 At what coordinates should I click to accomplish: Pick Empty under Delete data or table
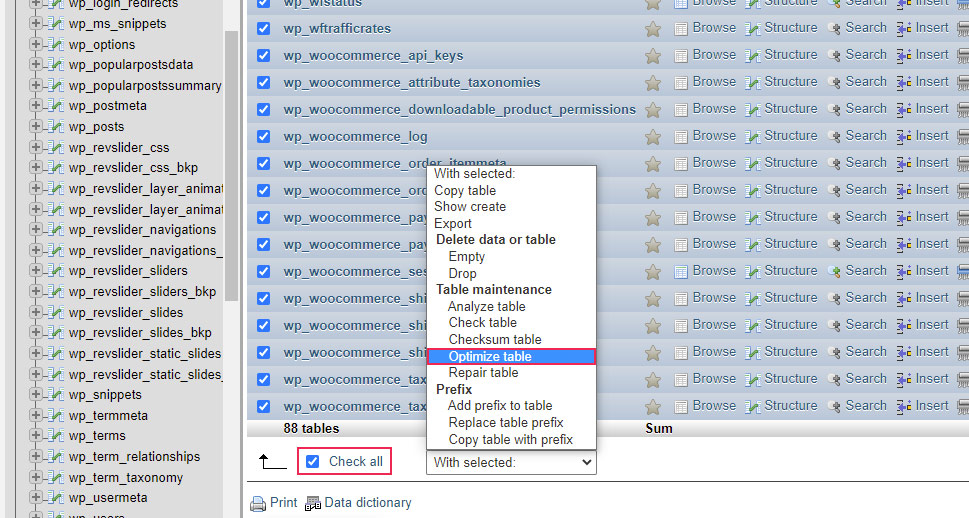coord(511,257)
